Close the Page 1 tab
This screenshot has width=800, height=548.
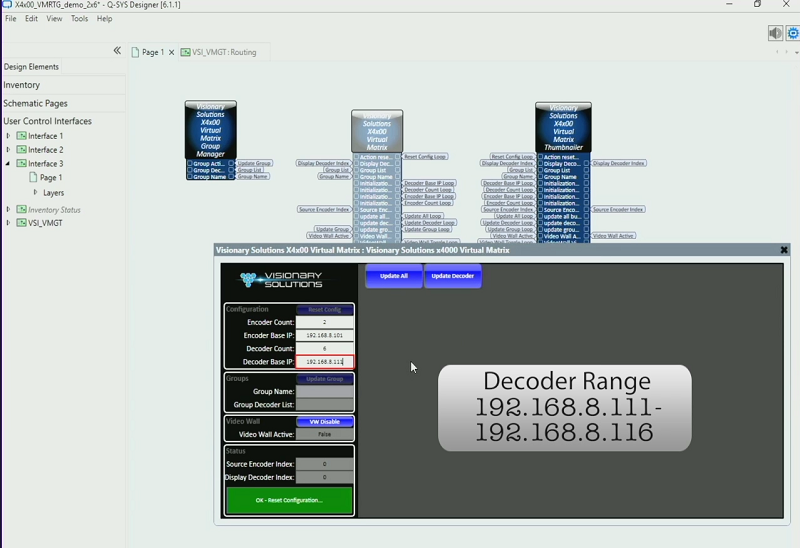point(171,52)
